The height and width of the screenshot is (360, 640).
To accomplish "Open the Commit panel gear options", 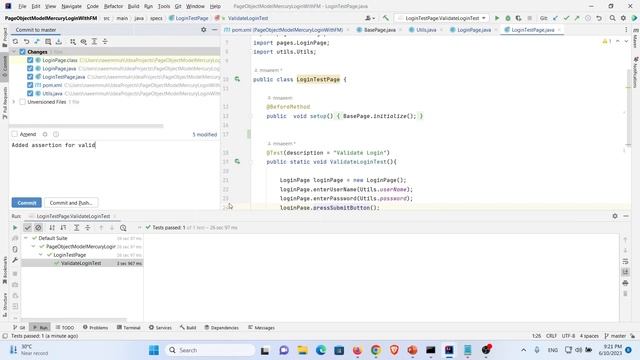I will (x=204, y=30).
